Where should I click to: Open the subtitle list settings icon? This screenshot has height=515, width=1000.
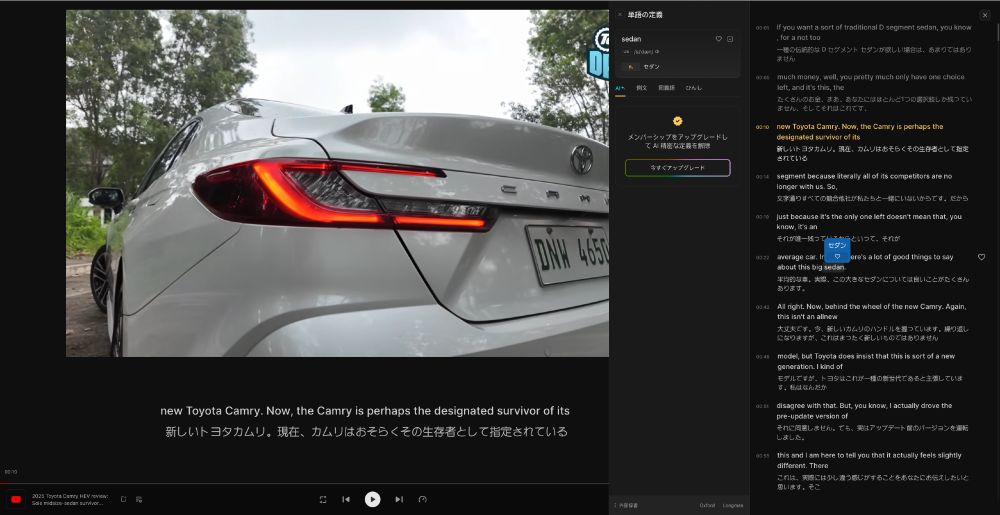(x=138, y=499)
